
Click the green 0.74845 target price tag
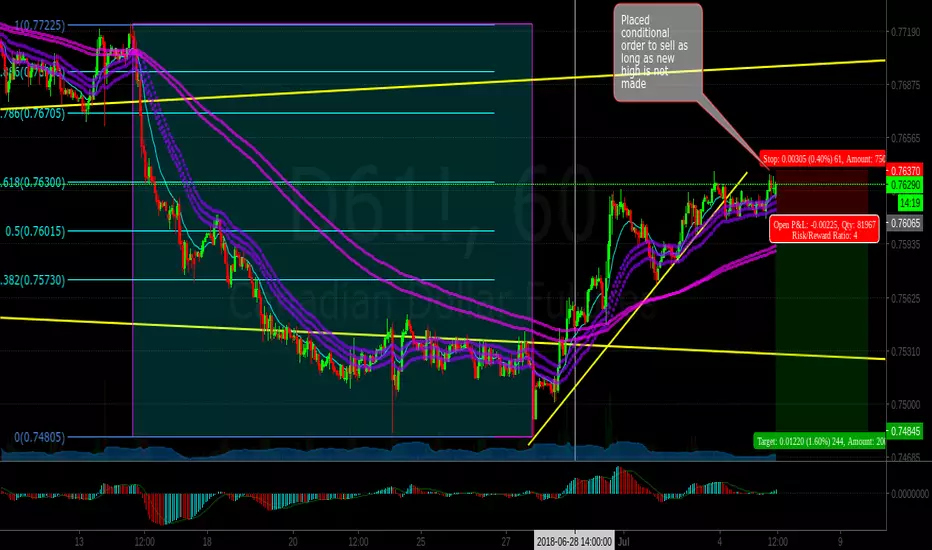tap(905, 431)
